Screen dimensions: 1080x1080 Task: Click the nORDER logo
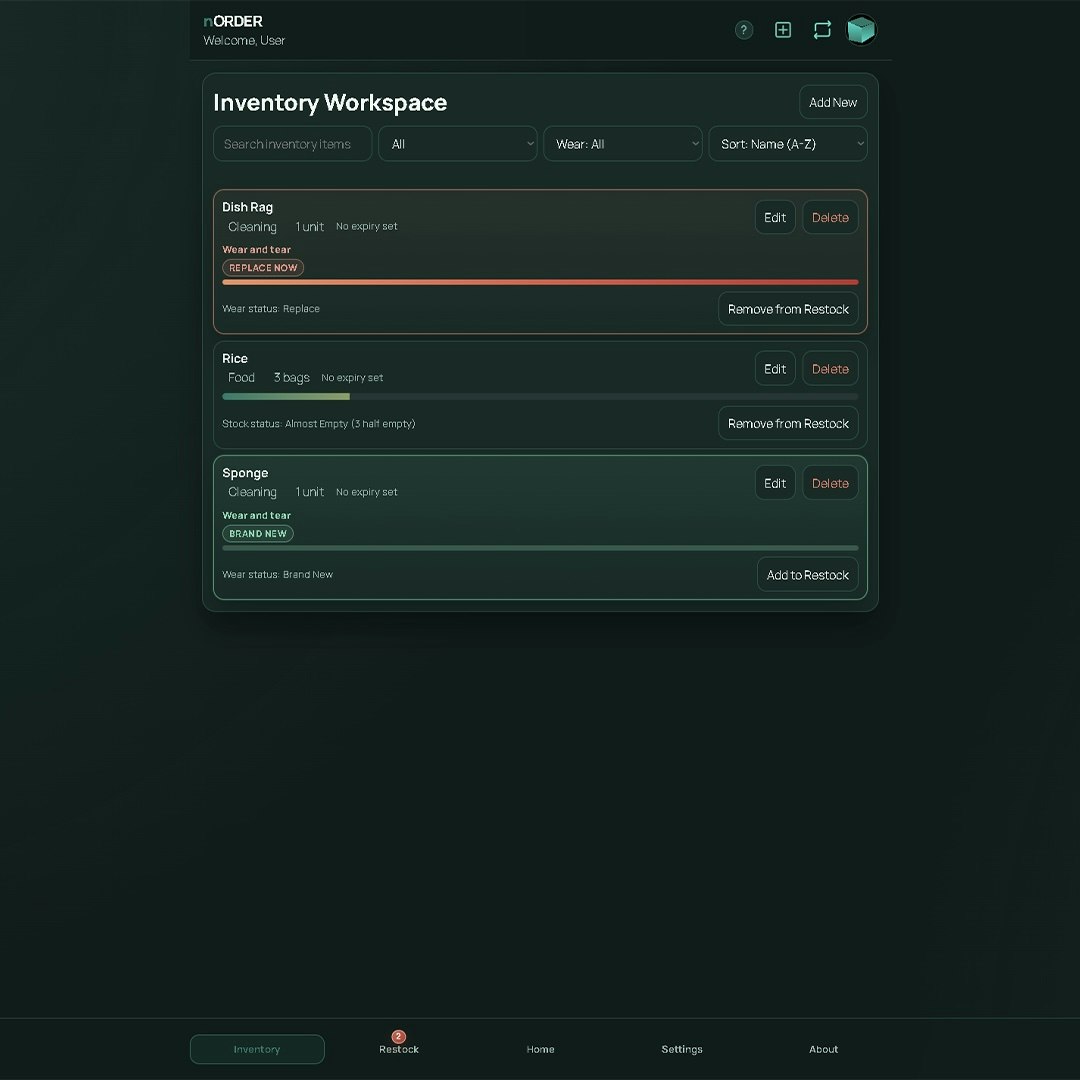tap(233, 21)
